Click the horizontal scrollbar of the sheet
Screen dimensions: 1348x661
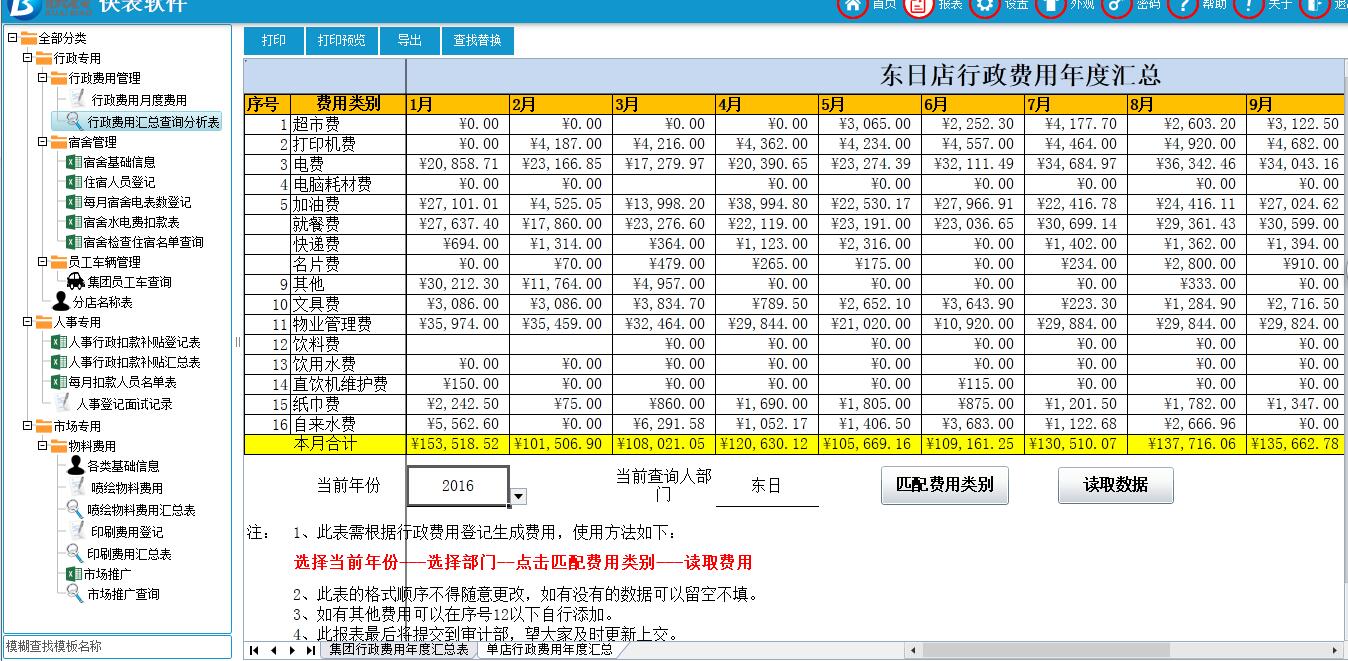tap(1045, 650)
